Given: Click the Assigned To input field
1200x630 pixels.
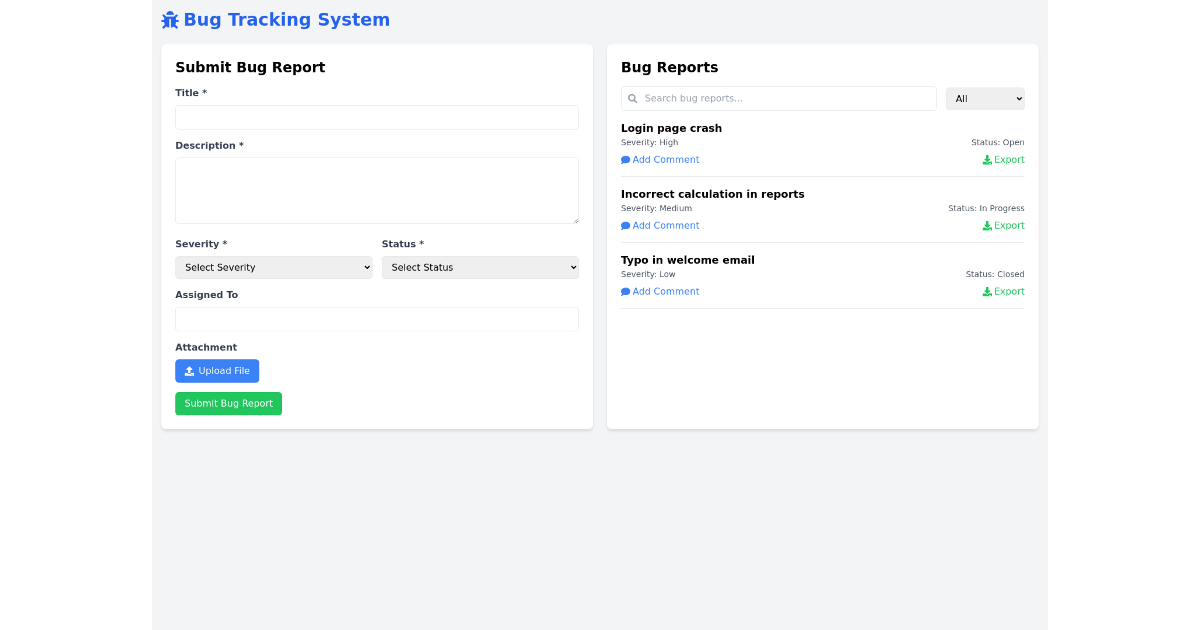Looking at the screenshot, I should [x=377, y=319].
